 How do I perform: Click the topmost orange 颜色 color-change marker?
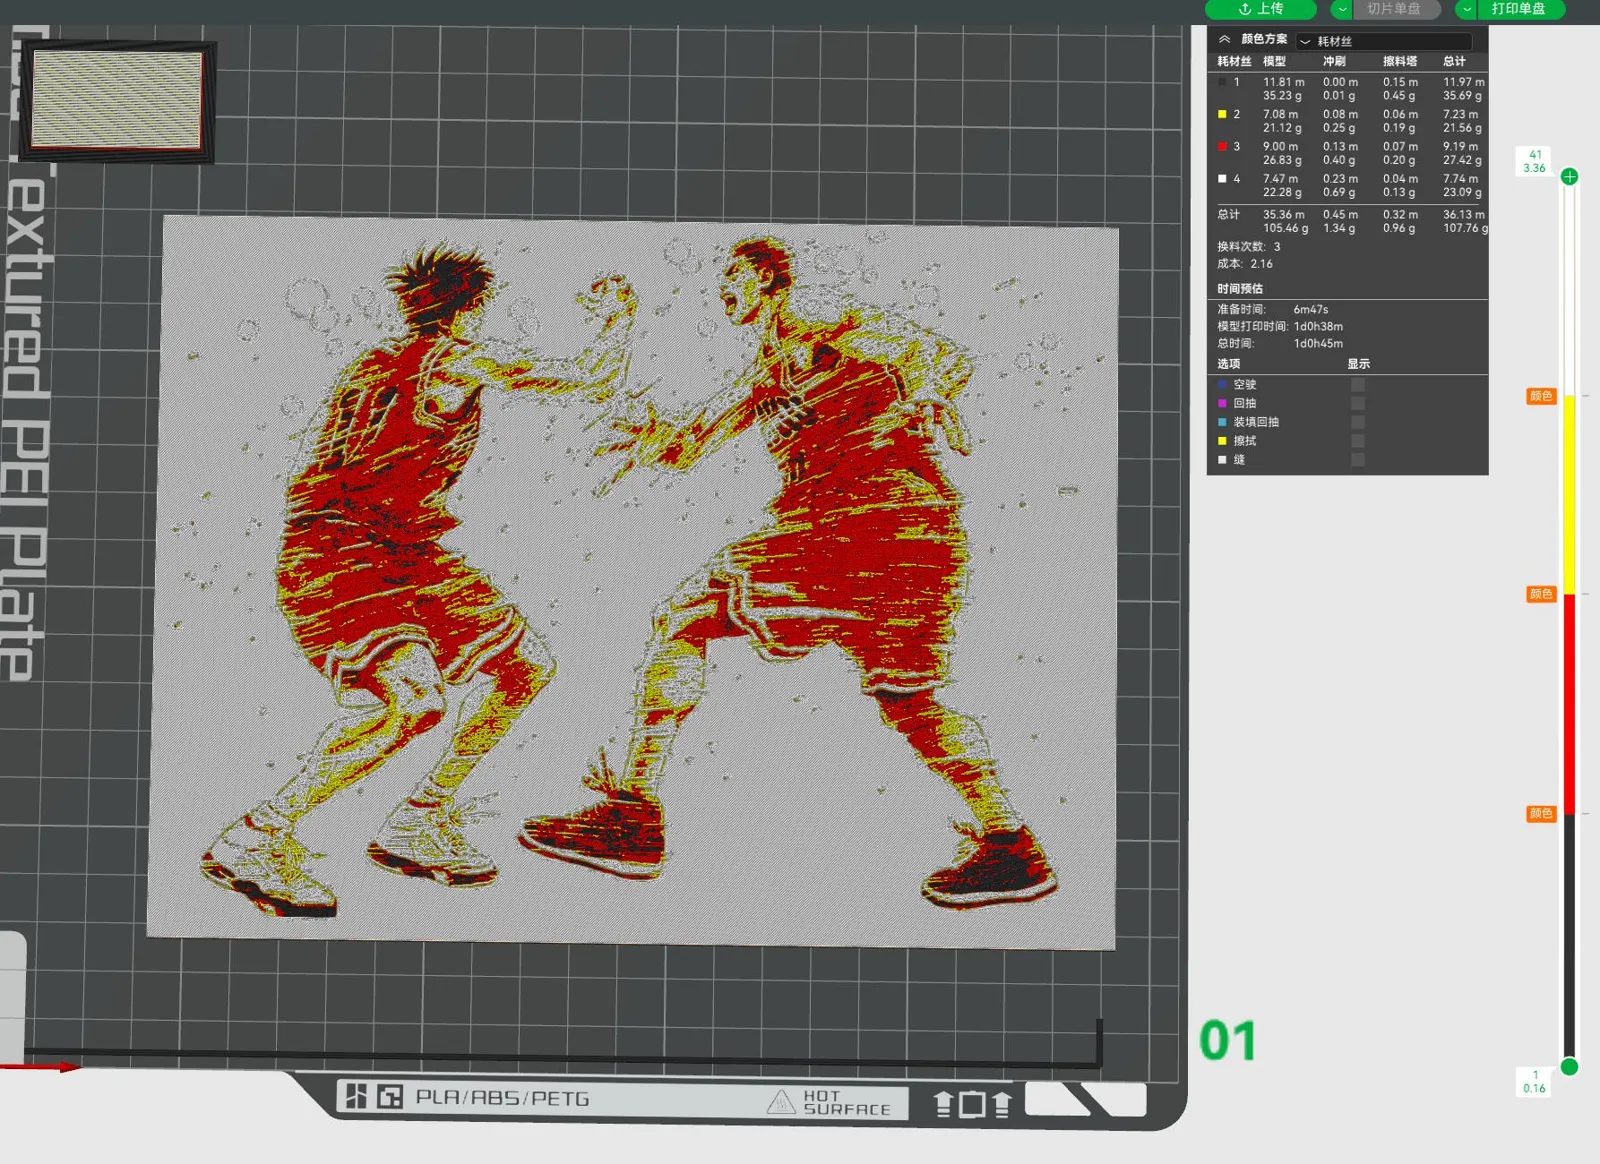click(1541, 396)
